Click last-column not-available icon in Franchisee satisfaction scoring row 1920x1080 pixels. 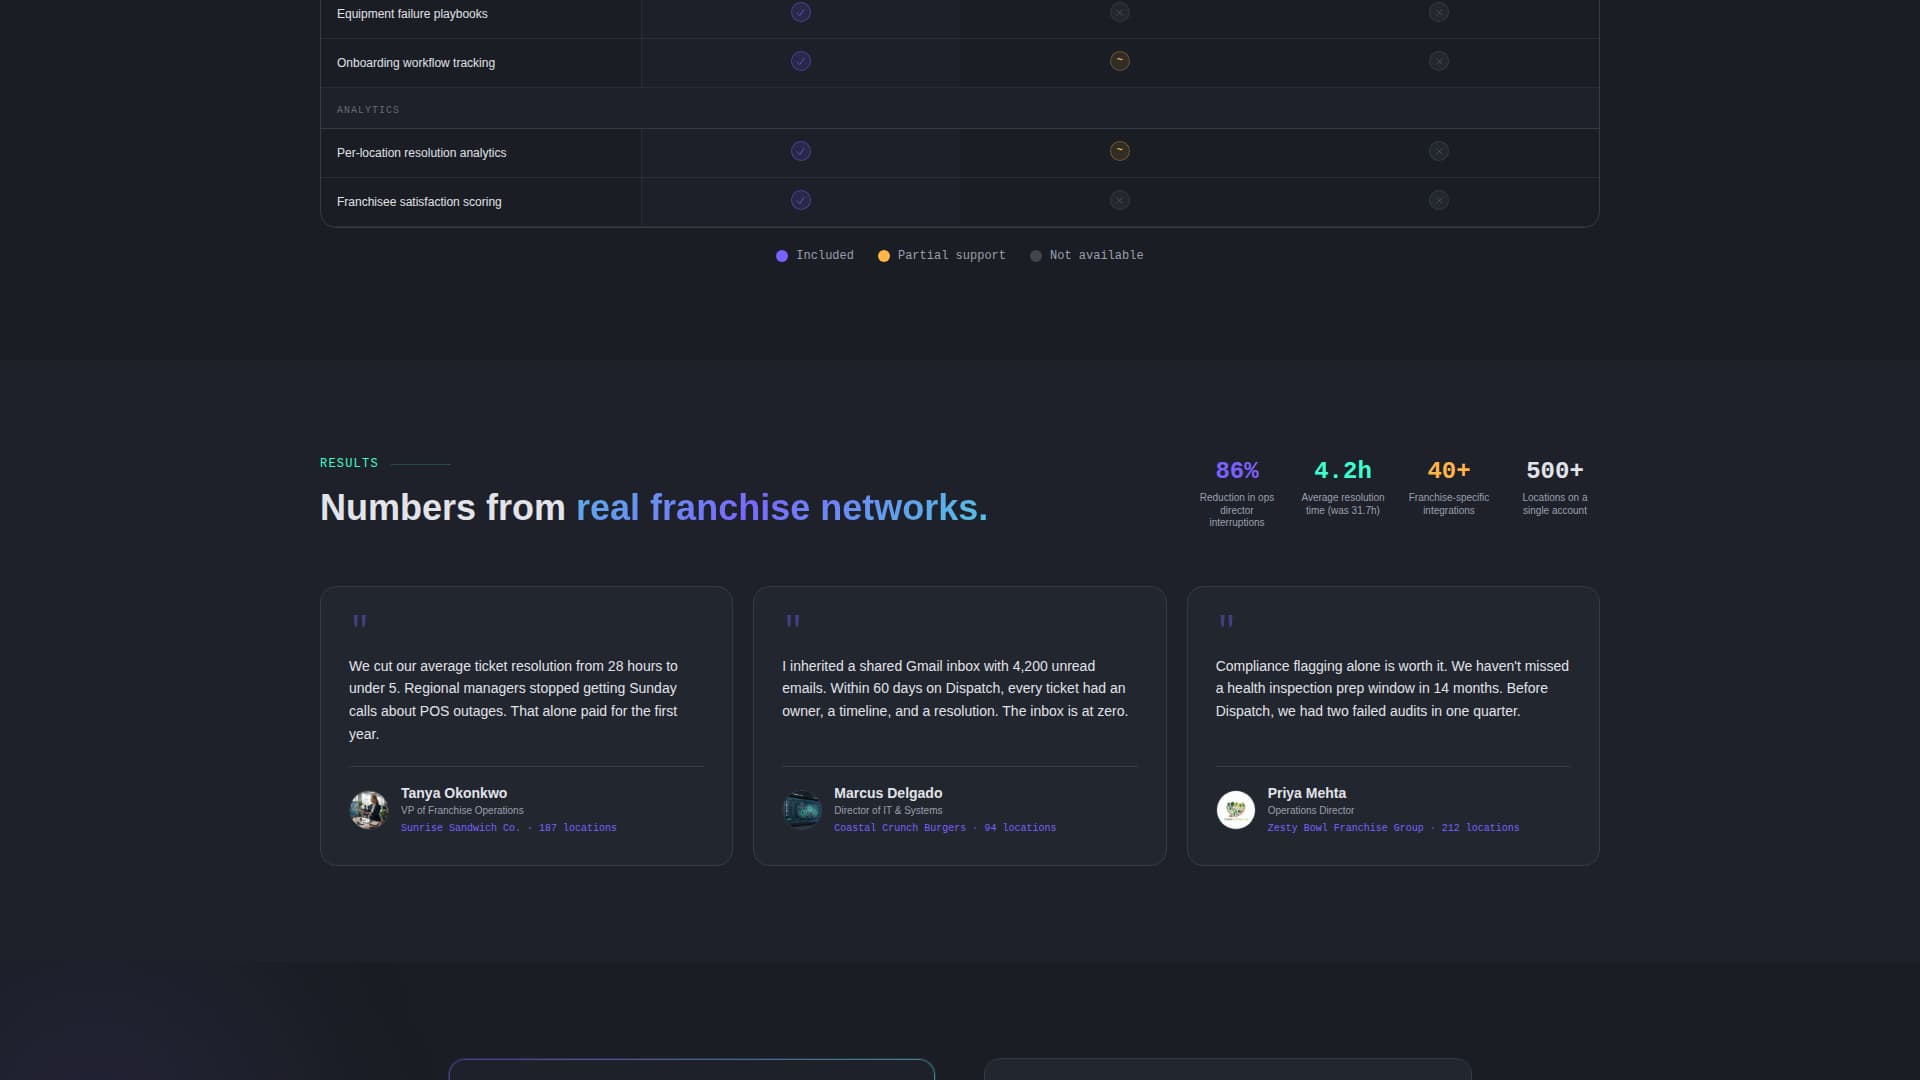point(1439,200)
